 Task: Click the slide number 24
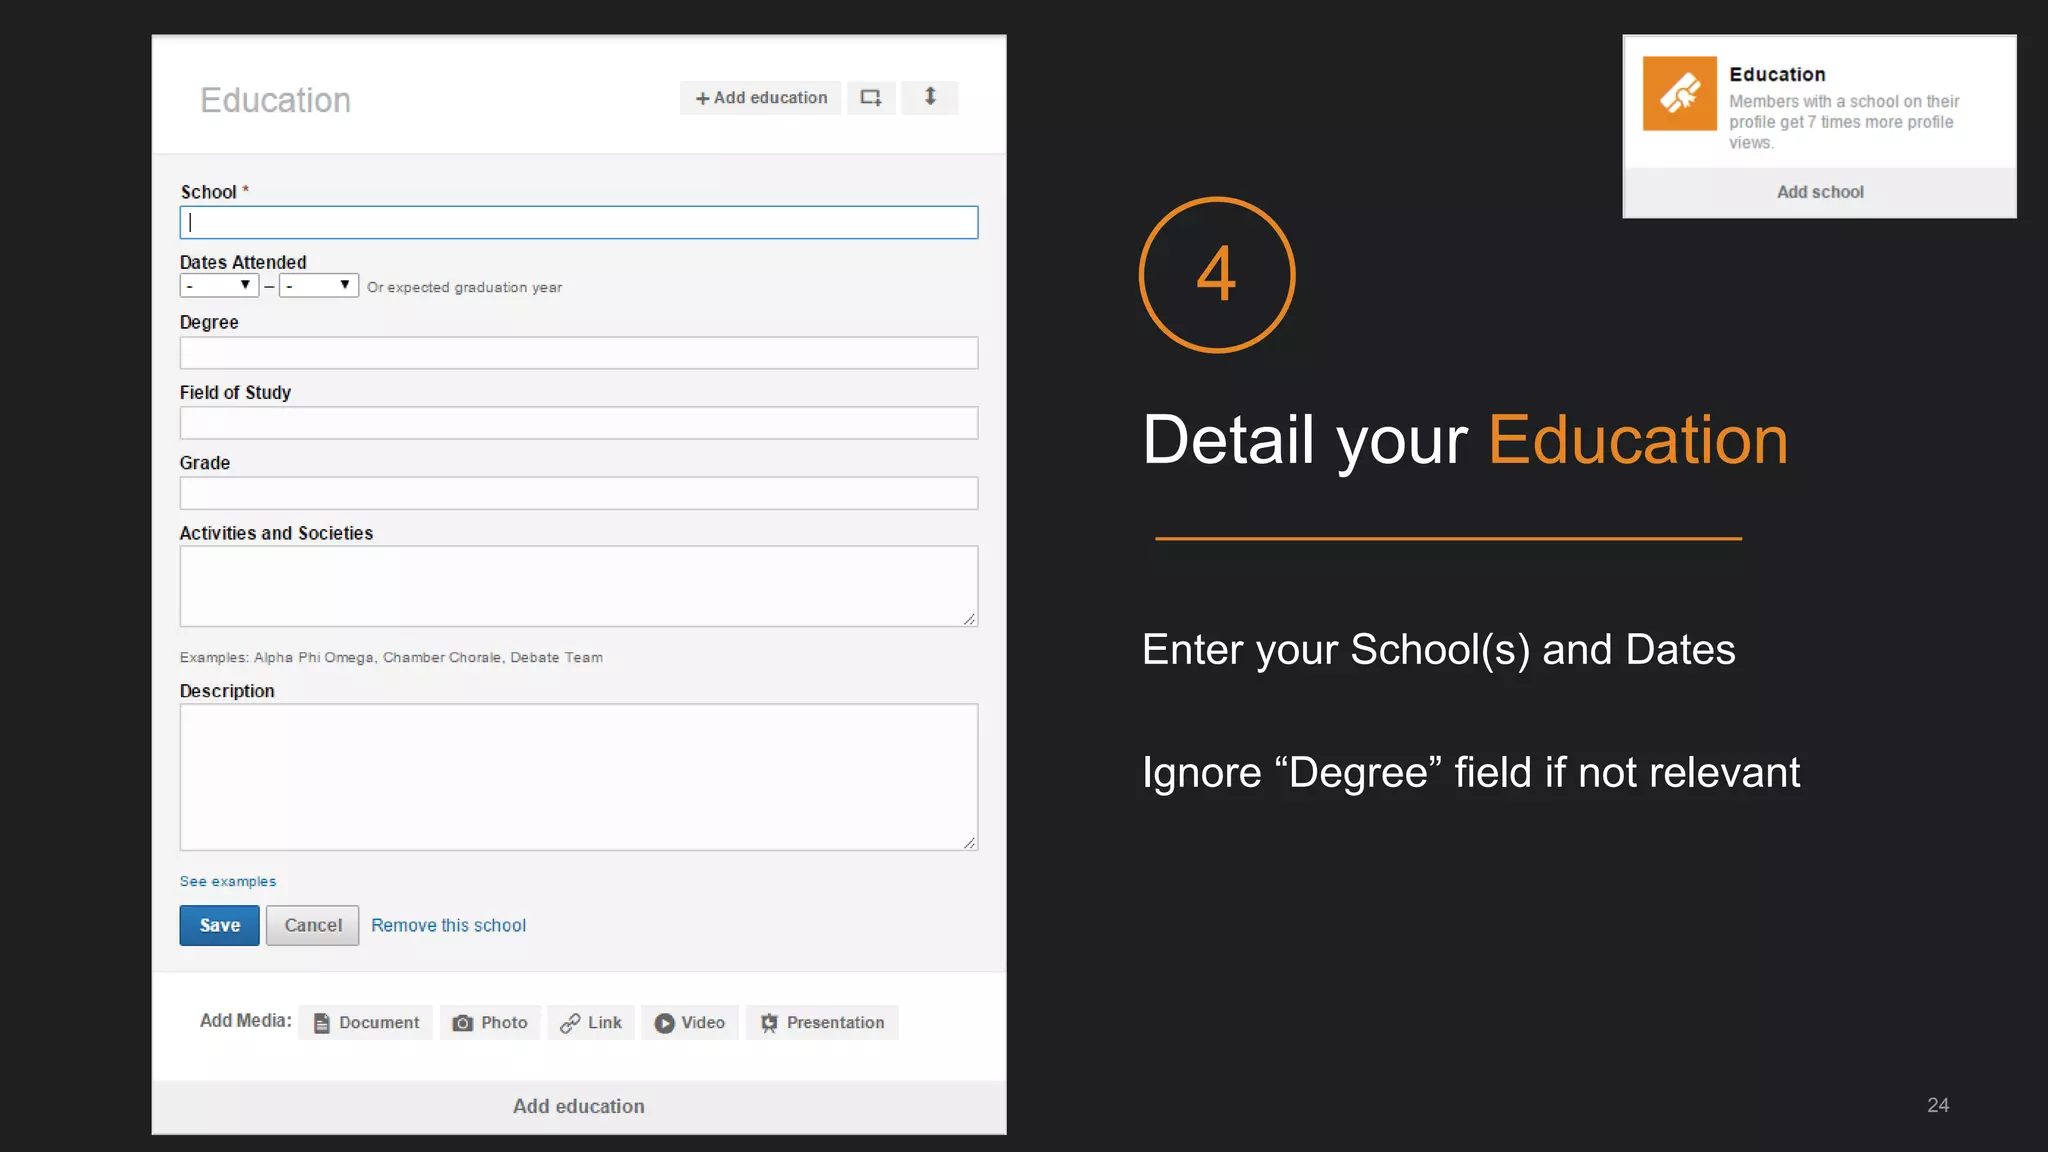pos(1938,1105)
